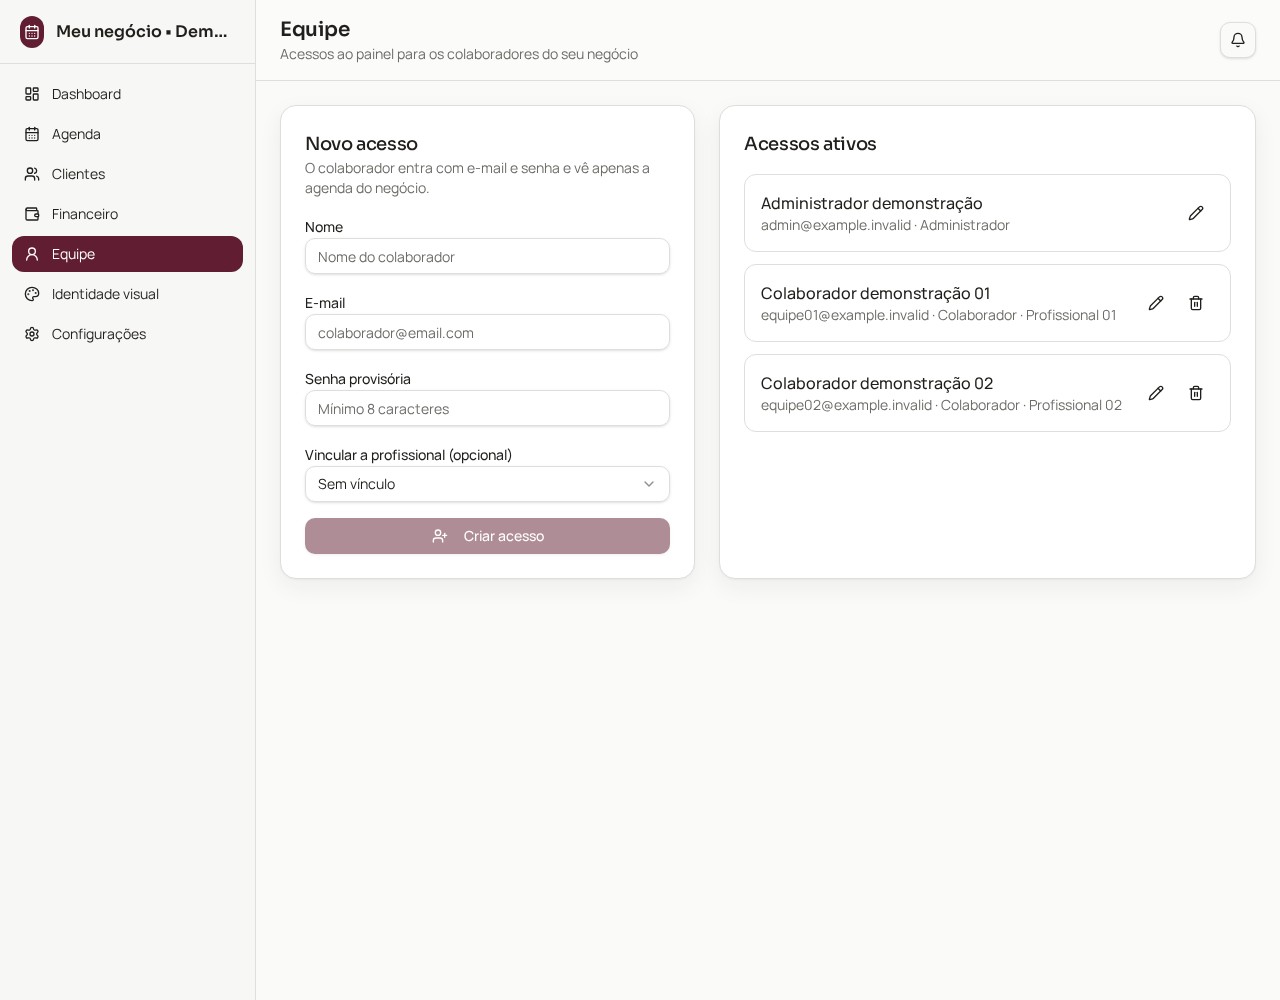Click the Criar acesso button
Viewport: 1280px width, 1000px height.
tap(487, 536)
